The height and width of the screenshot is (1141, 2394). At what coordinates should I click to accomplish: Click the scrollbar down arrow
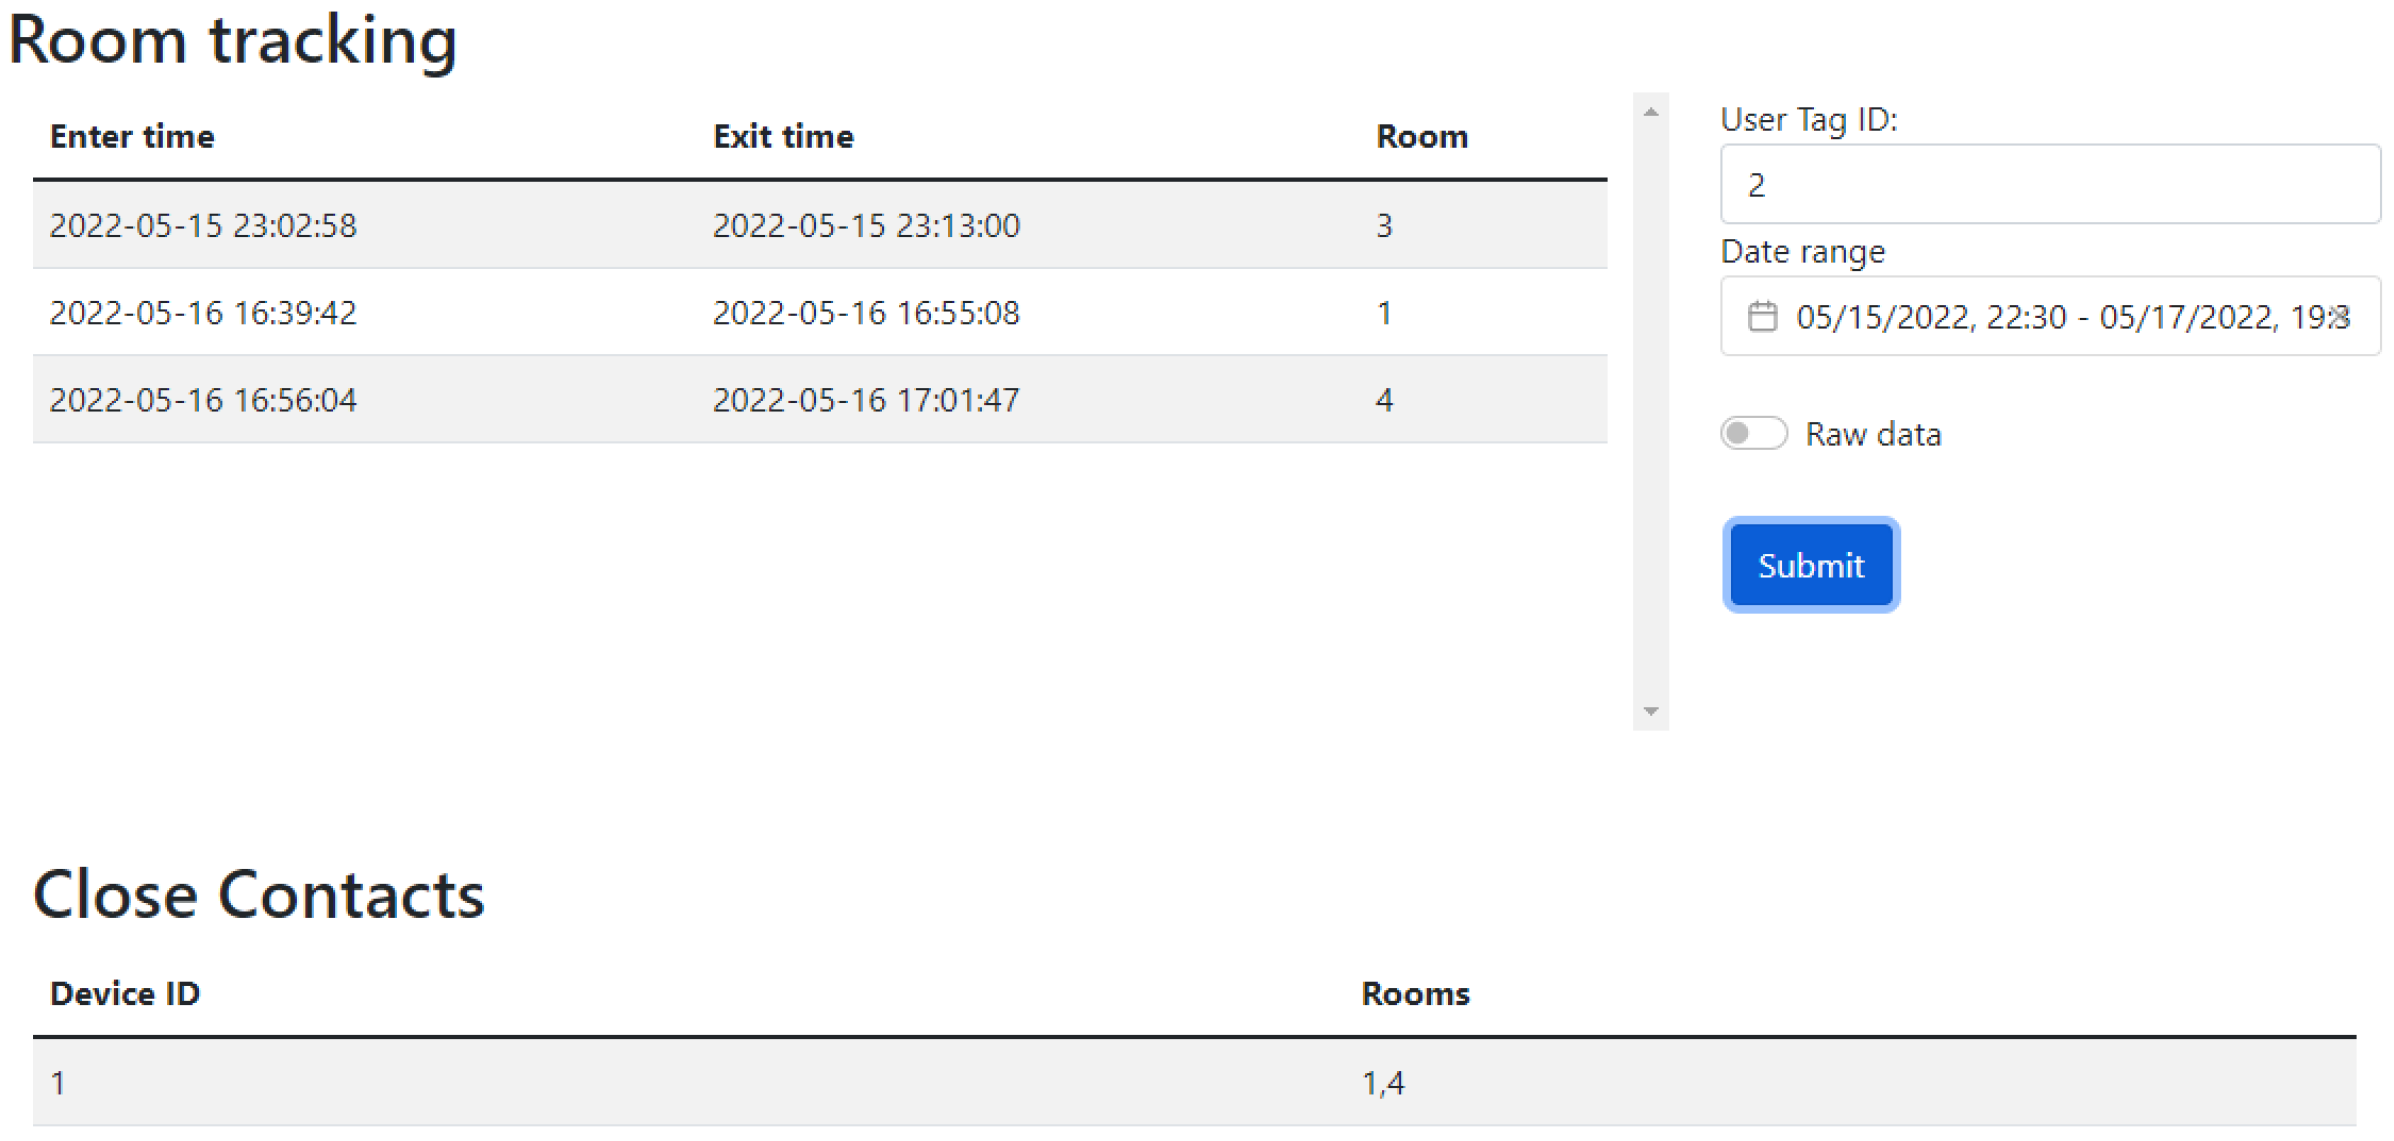coord(1650,711)
